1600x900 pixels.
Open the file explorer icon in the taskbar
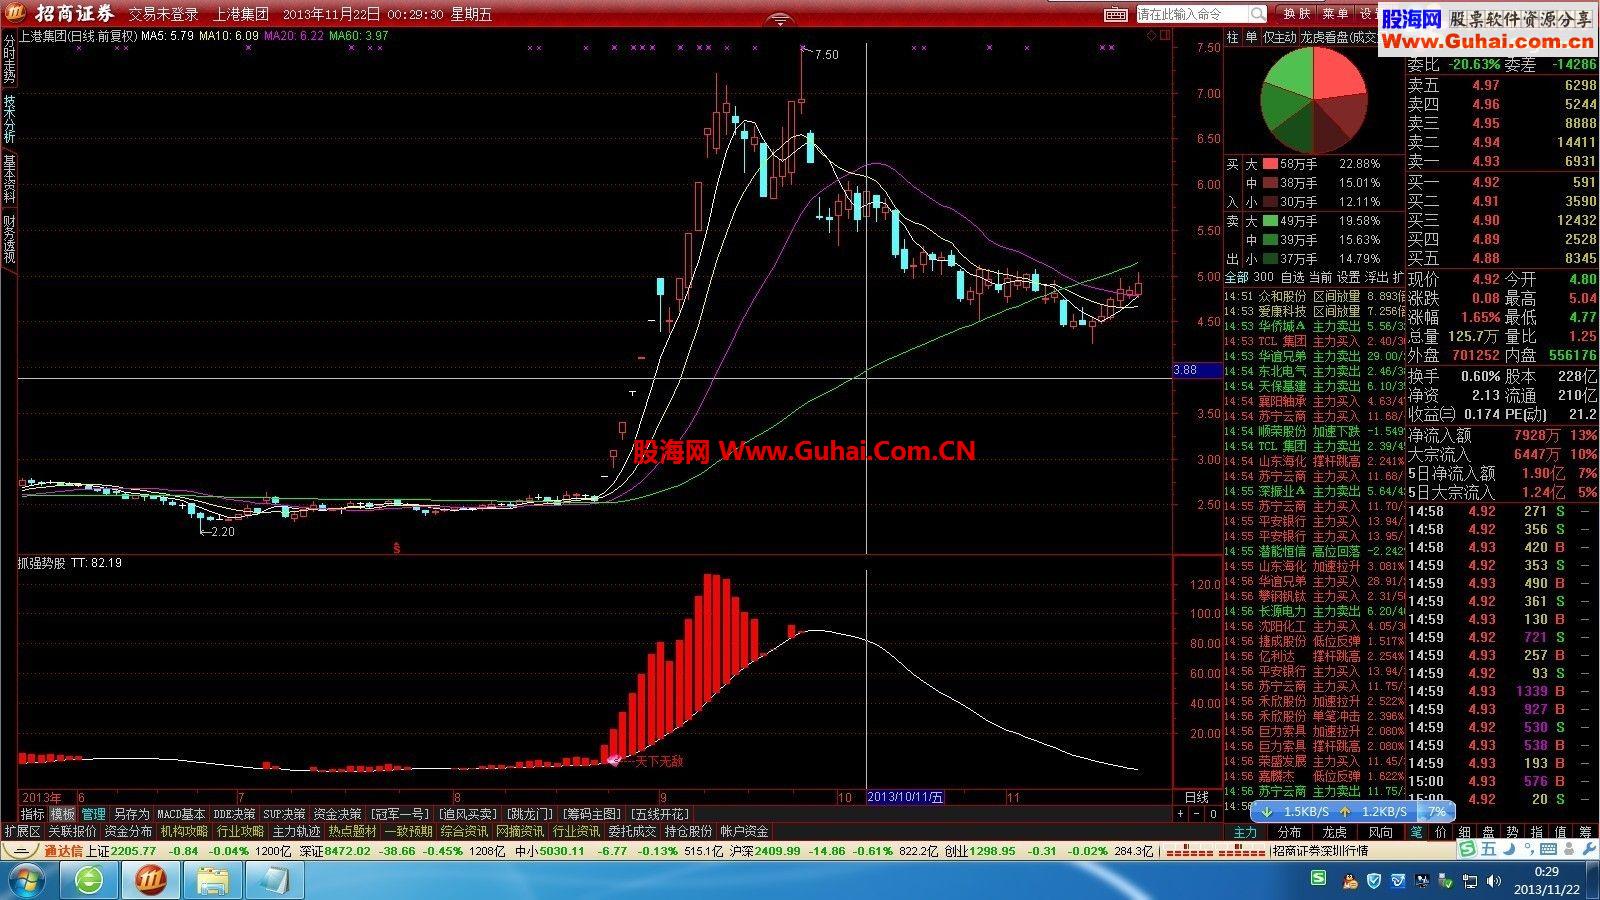click(x=213, y=880)
